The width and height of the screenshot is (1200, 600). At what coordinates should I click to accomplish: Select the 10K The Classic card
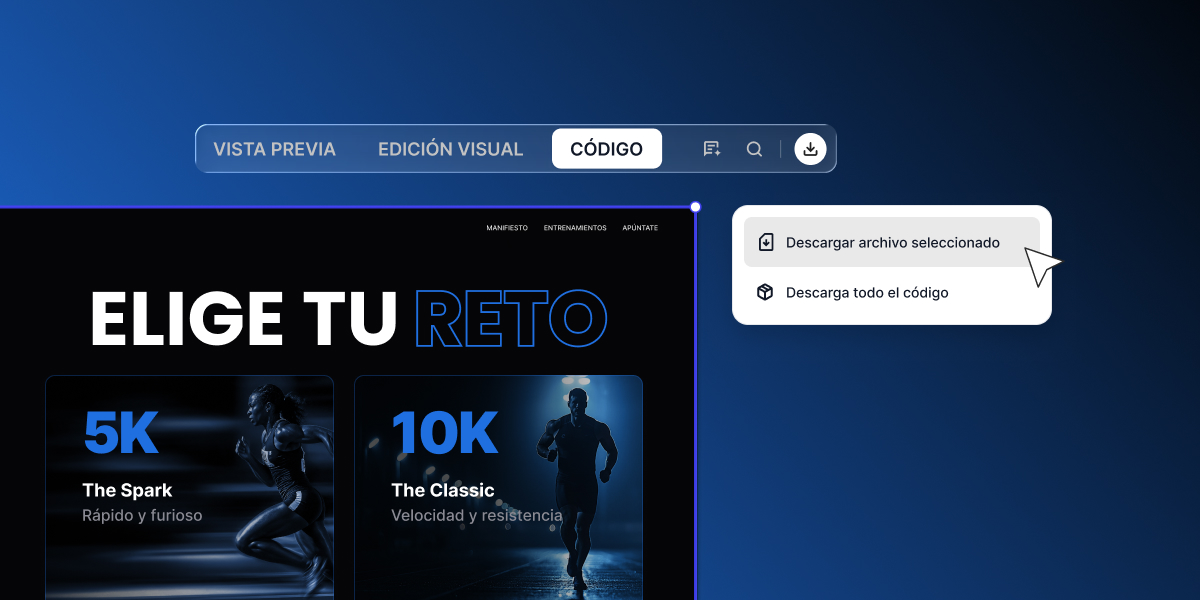click(498, 487)
